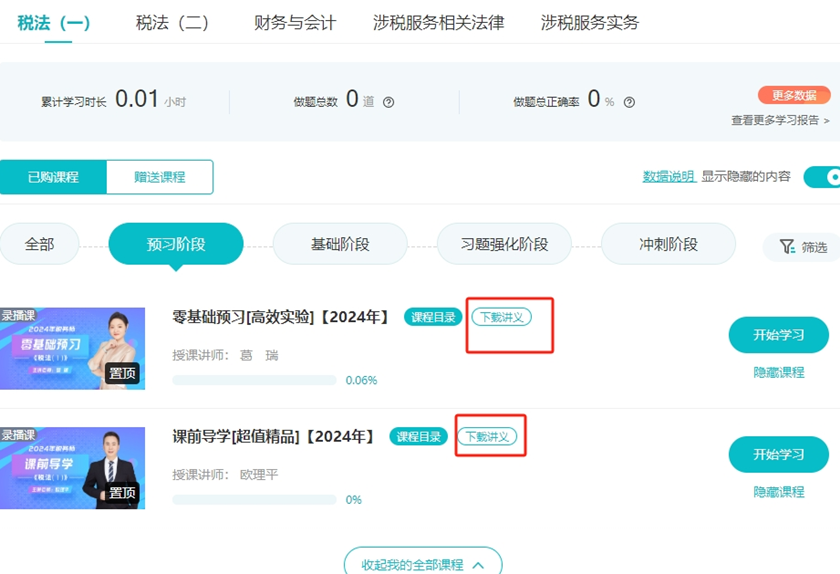Click the 课前导学[超值精品]【2024年】title
840x574 pixels.
pyautogui.click(x=273, y=436)
